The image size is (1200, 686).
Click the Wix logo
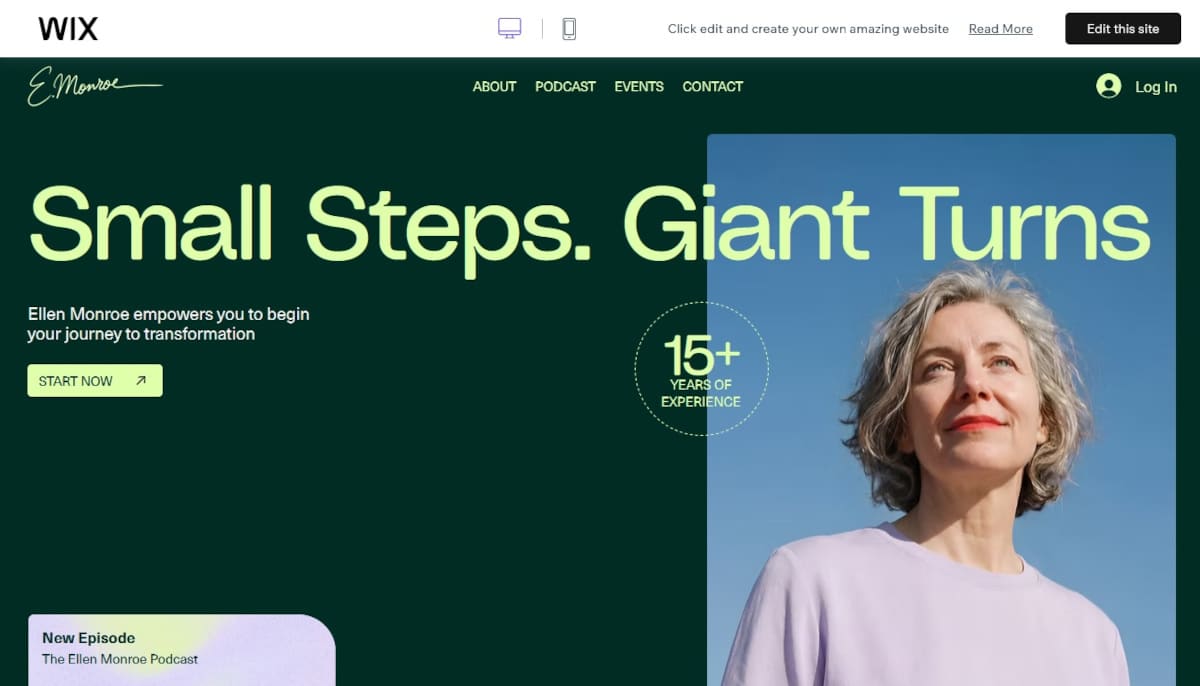[68, 29]
